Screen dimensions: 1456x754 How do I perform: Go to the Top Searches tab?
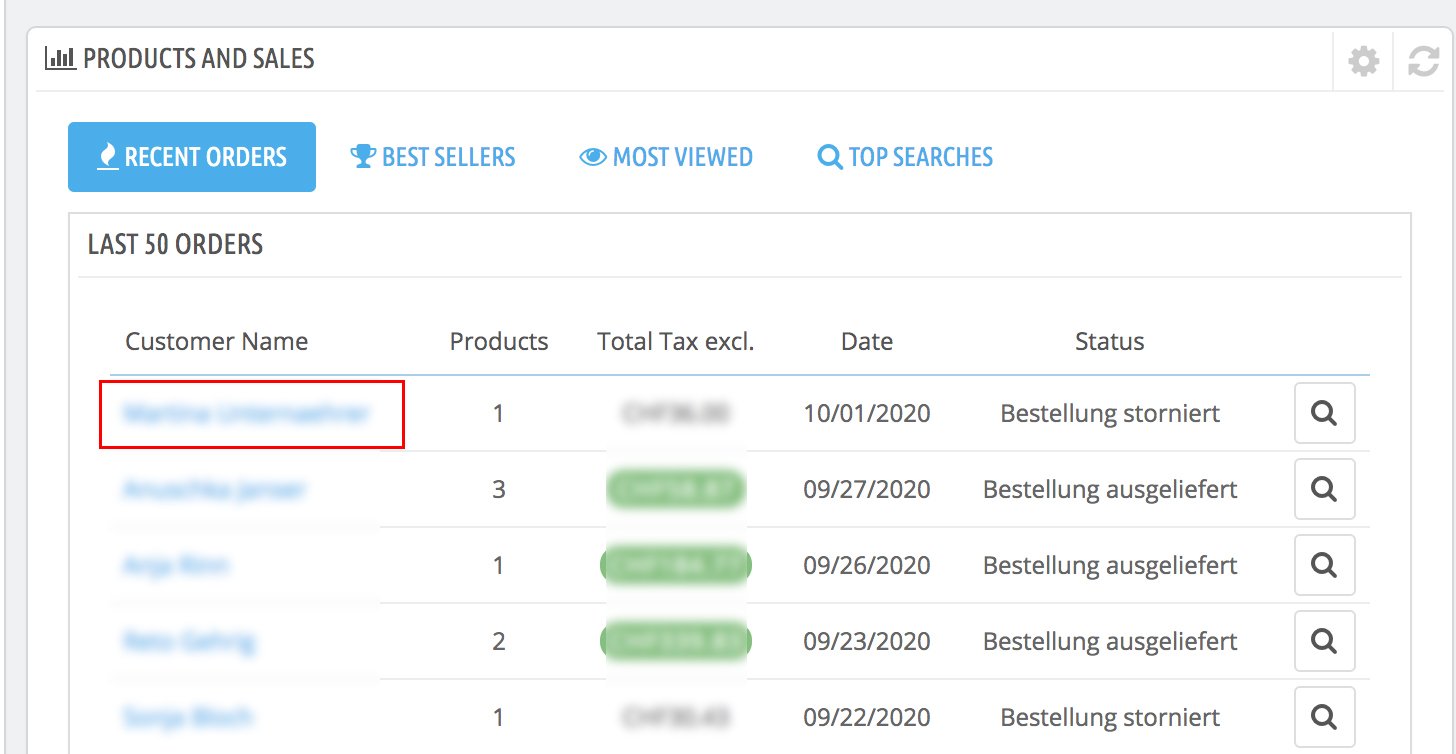[905, 157]
